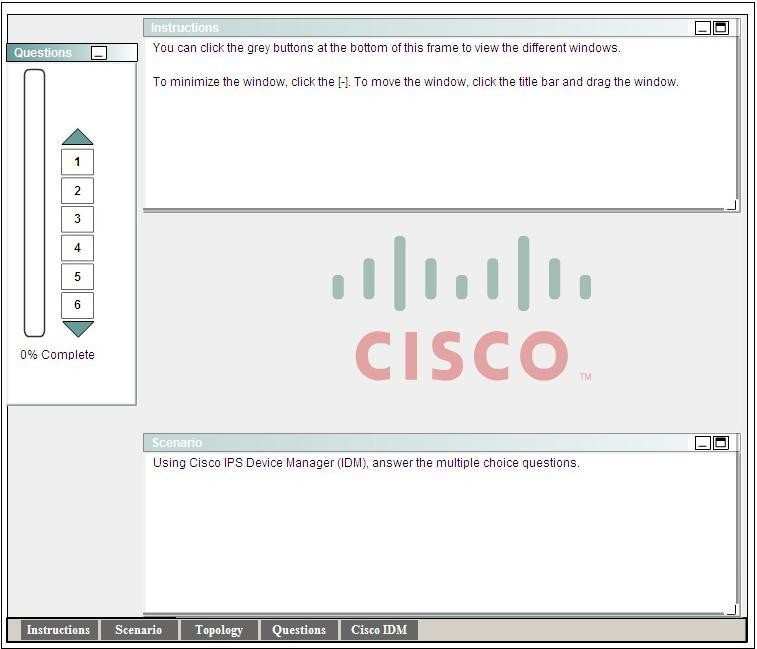Screen dimensions: 757x649
Task: Maximize the Instructions window
Action: click(x=721, y=28)
